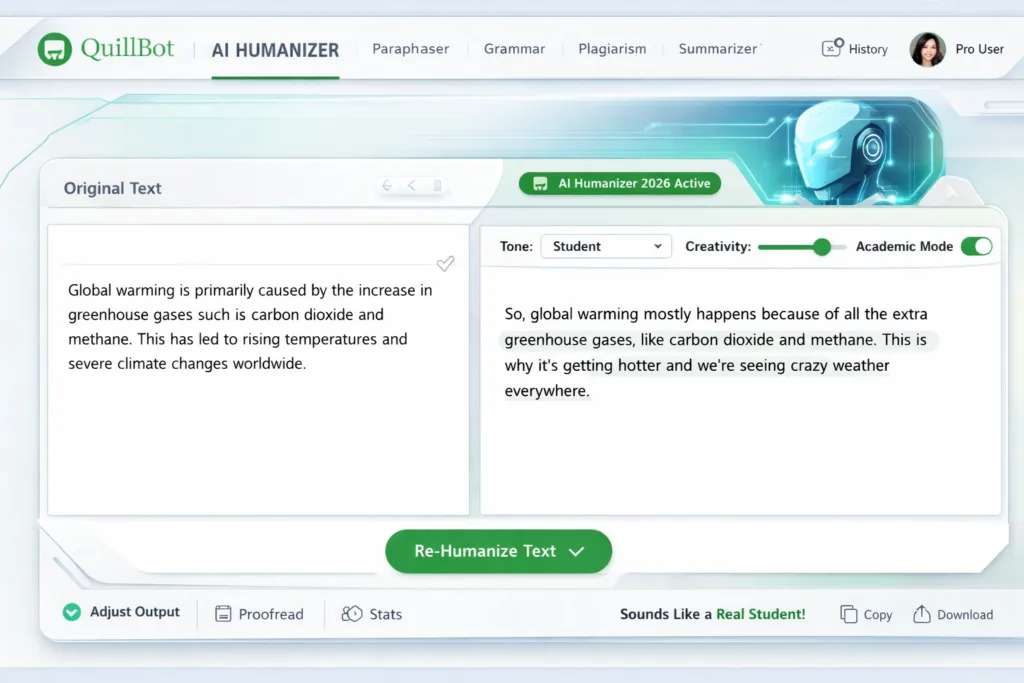Viewport: 1024px width, 683px height.
Task: Open the Plagiarism checker tab
Action: pyautogui.click(x=612, y=48)
